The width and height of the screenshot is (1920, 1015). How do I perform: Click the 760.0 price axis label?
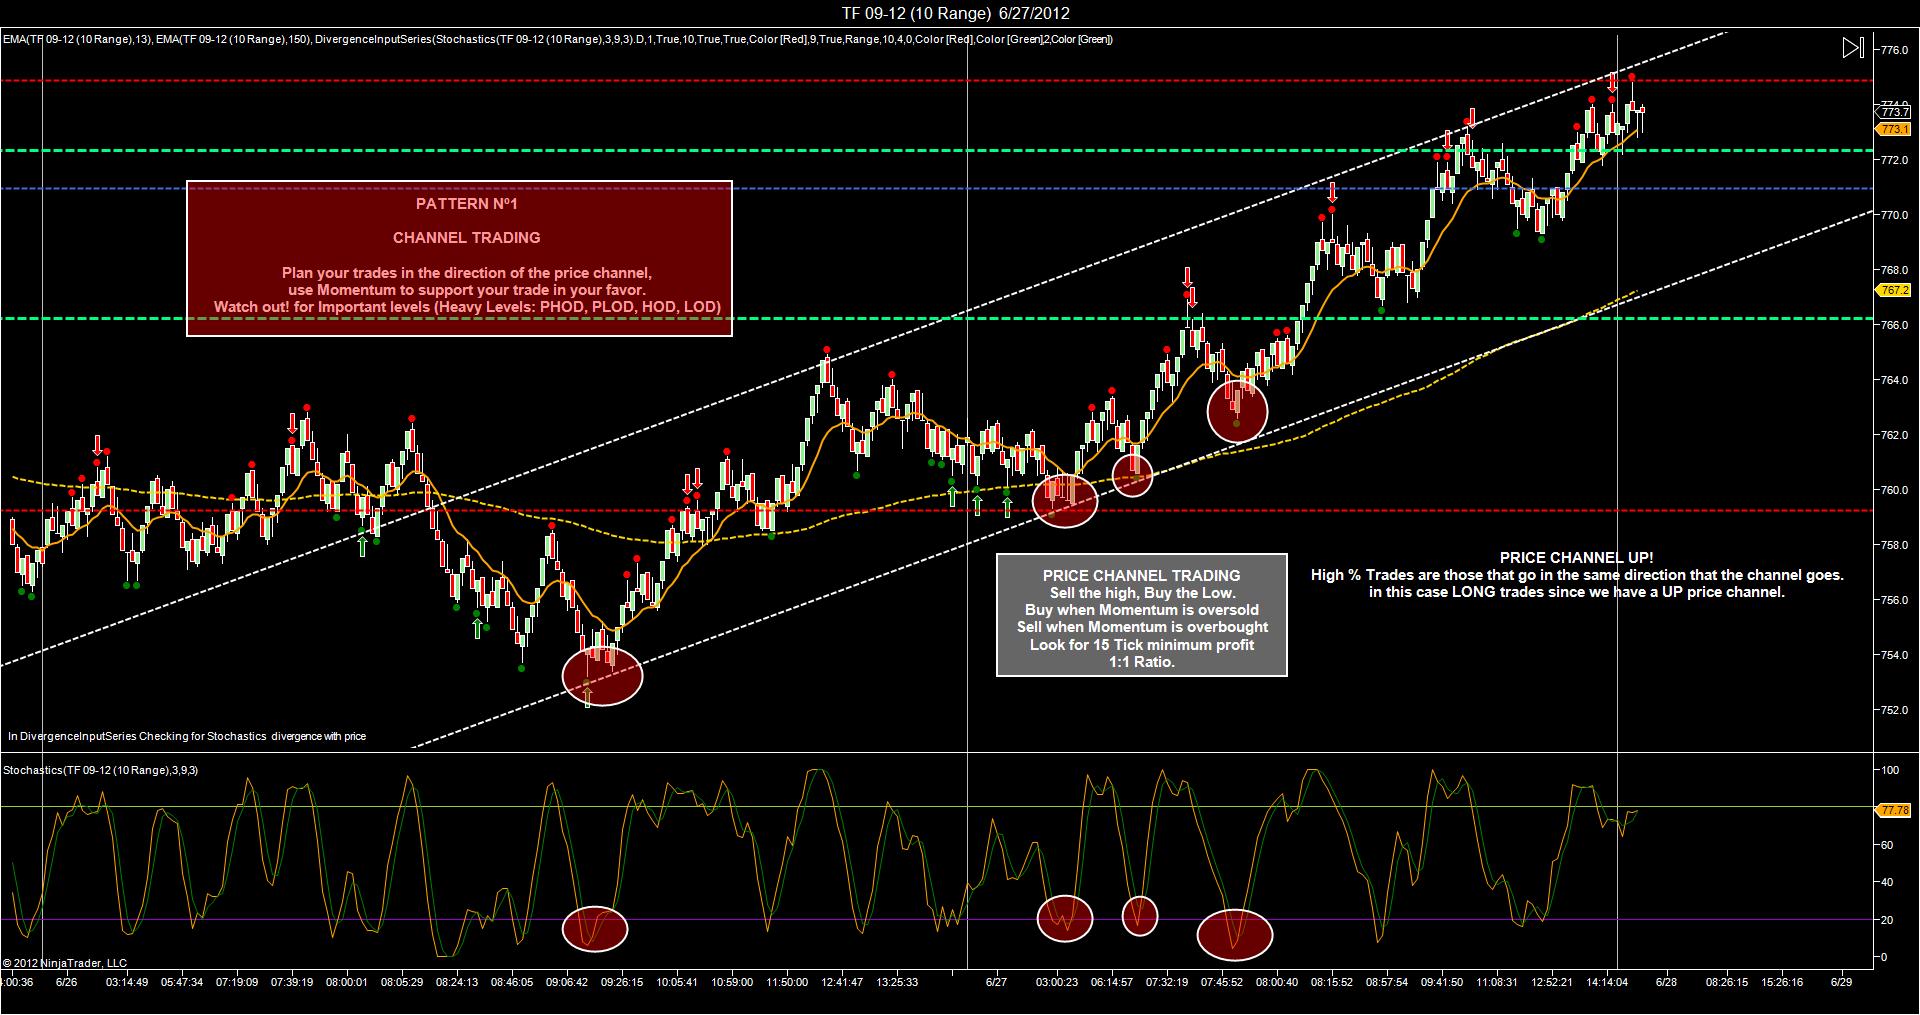coord(1894,490)
